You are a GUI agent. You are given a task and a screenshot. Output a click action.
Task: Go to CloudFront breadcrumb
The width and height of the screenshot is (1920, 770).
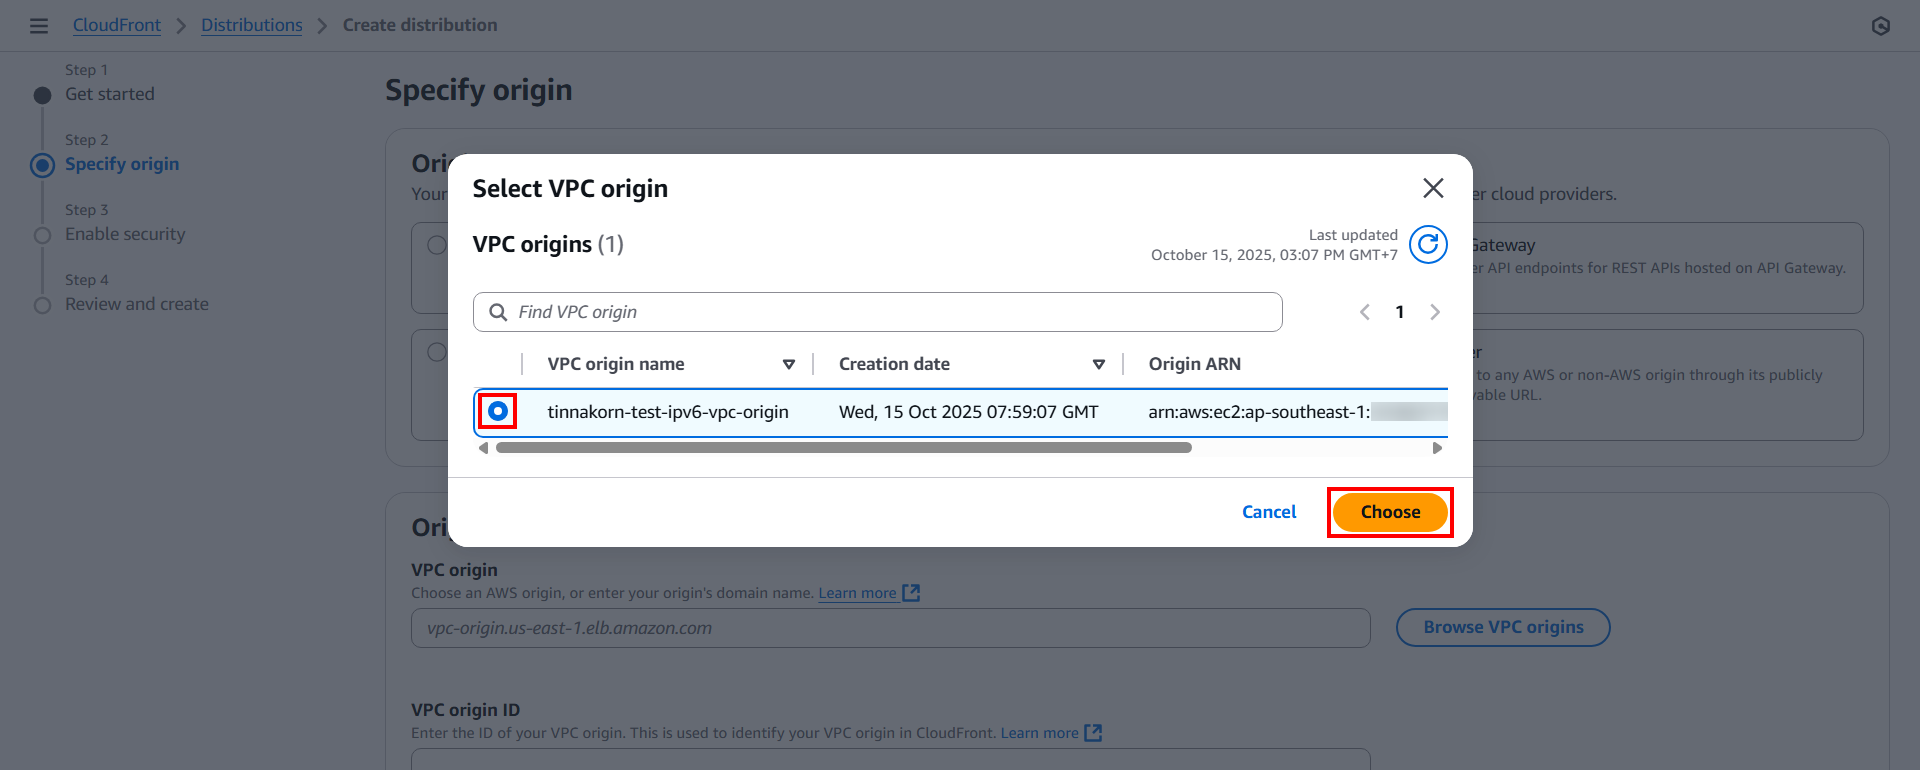point(116,25)
